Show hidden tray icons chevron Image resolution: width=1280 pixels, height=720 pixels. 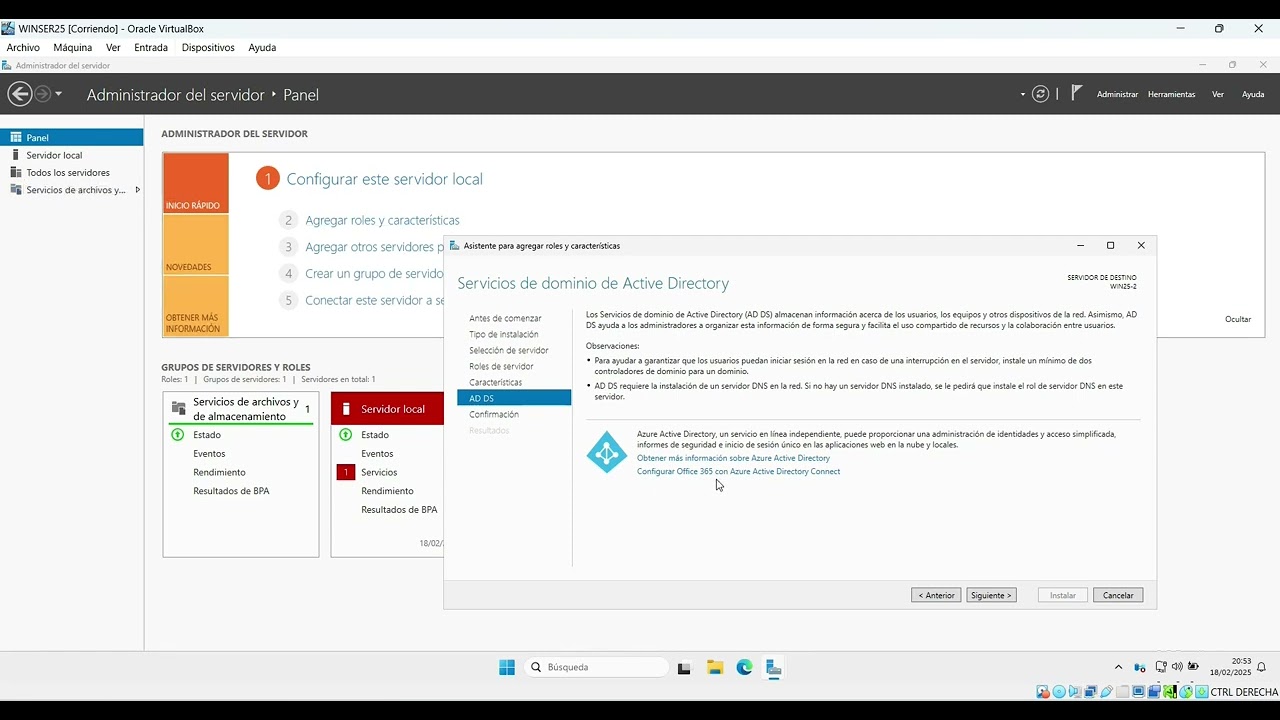[1118, 667]
